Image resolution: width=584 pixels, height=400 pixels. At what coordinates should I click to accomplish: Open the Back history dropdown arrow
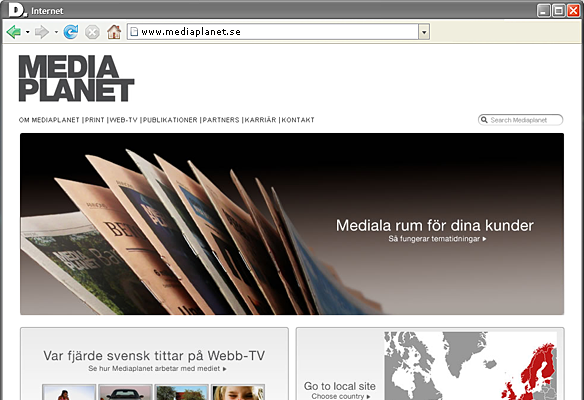tap(28, 32)
